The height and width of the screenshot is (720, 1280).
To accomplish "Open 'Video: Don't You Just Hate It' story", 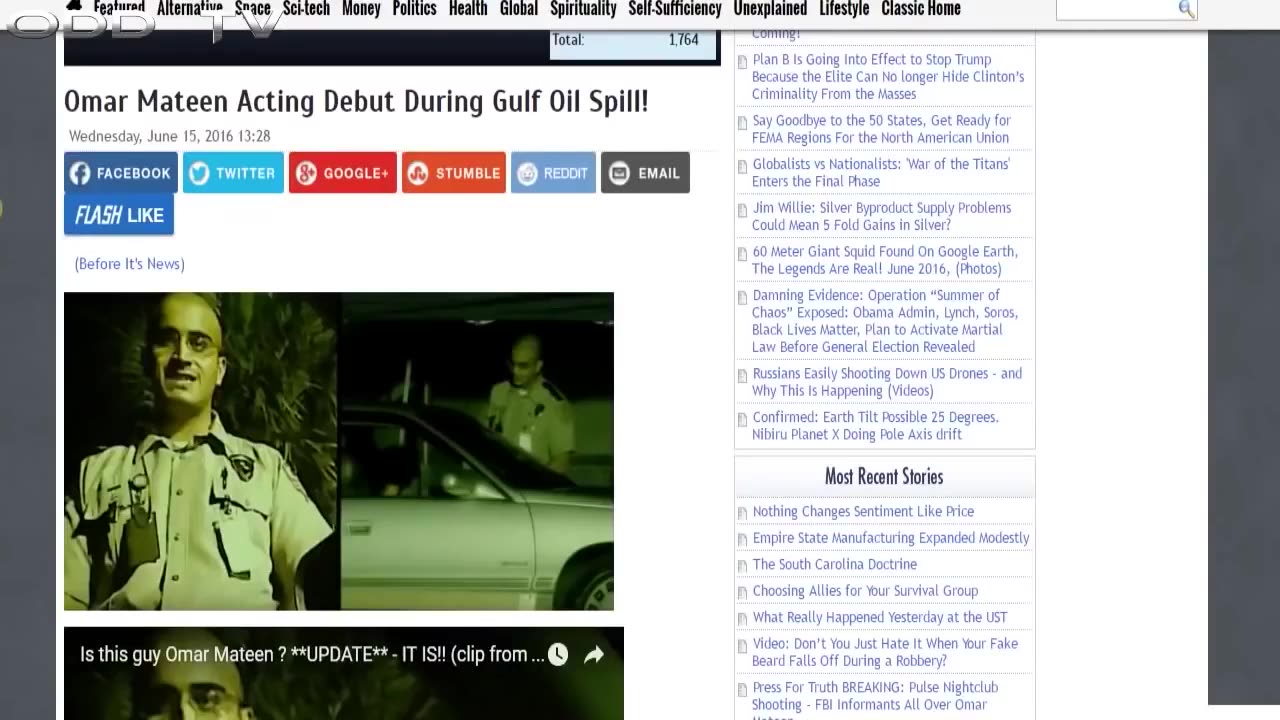I will coord(885,652).
